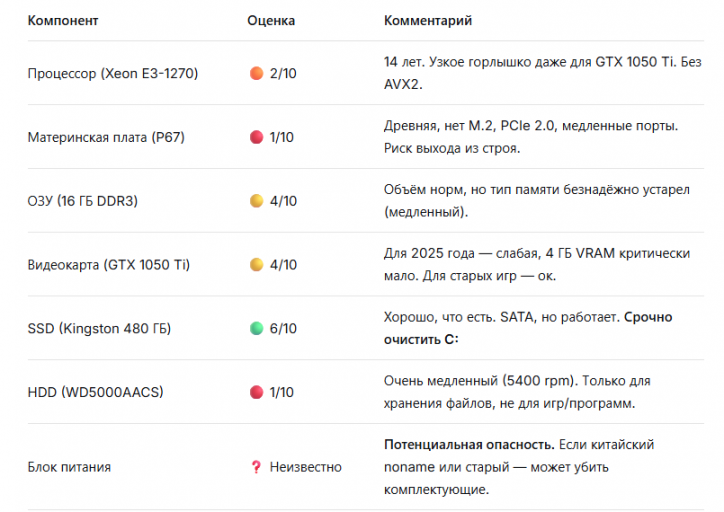Click the orange dot beside 2/10 rating
Viewport: 724px width, 512px height.
click(x=256, y=73)
